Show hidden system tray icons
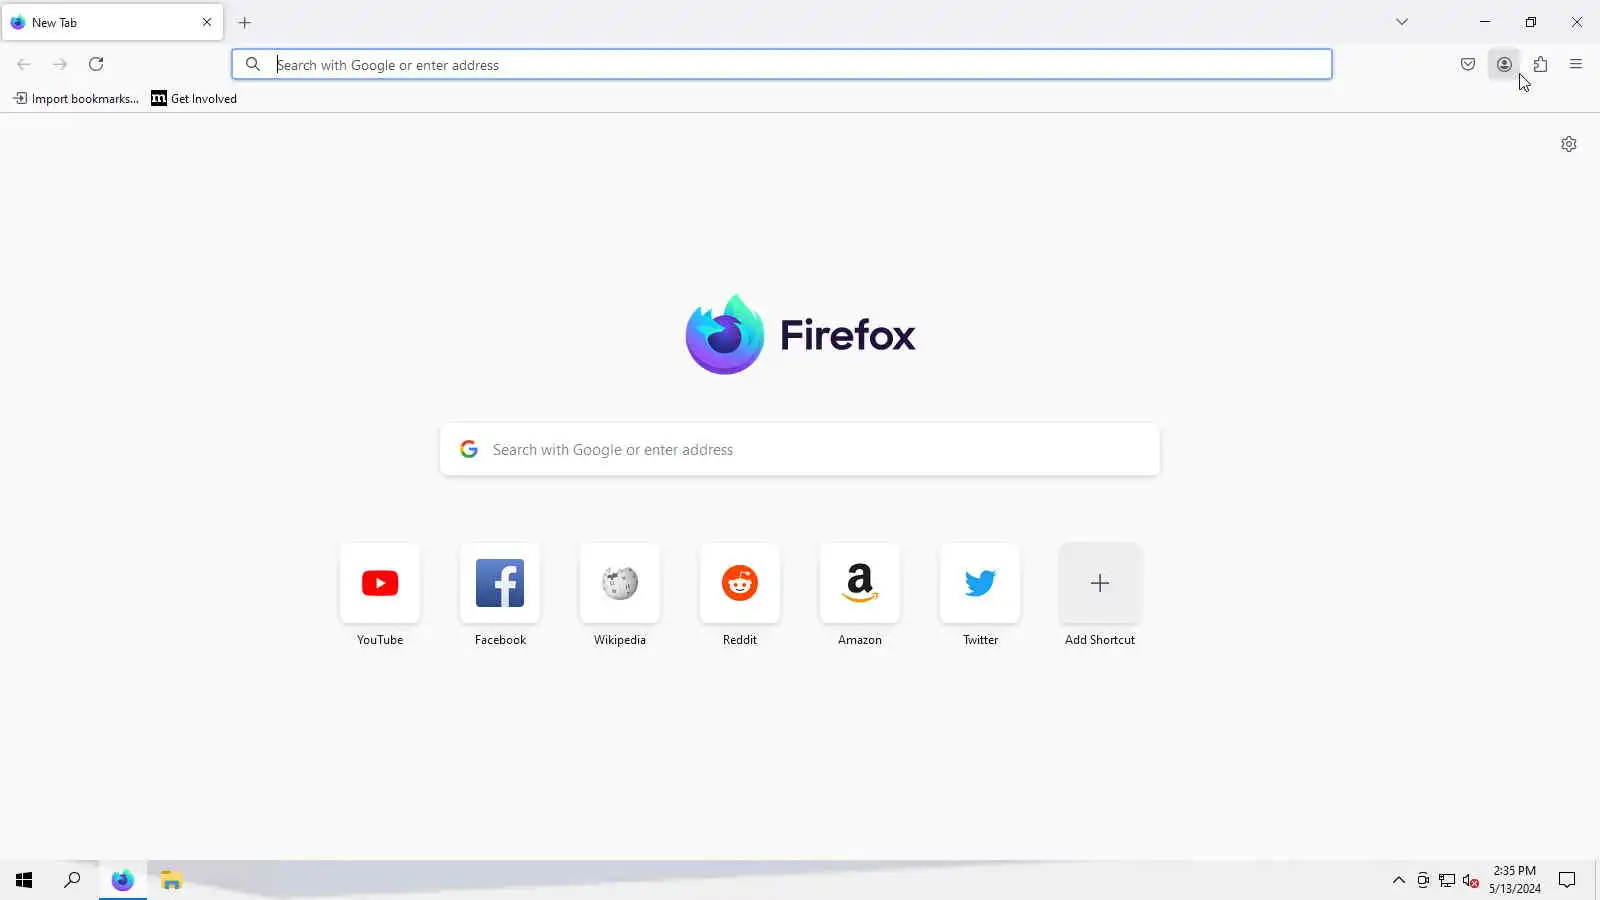1600x900 pixels. 1399,880
